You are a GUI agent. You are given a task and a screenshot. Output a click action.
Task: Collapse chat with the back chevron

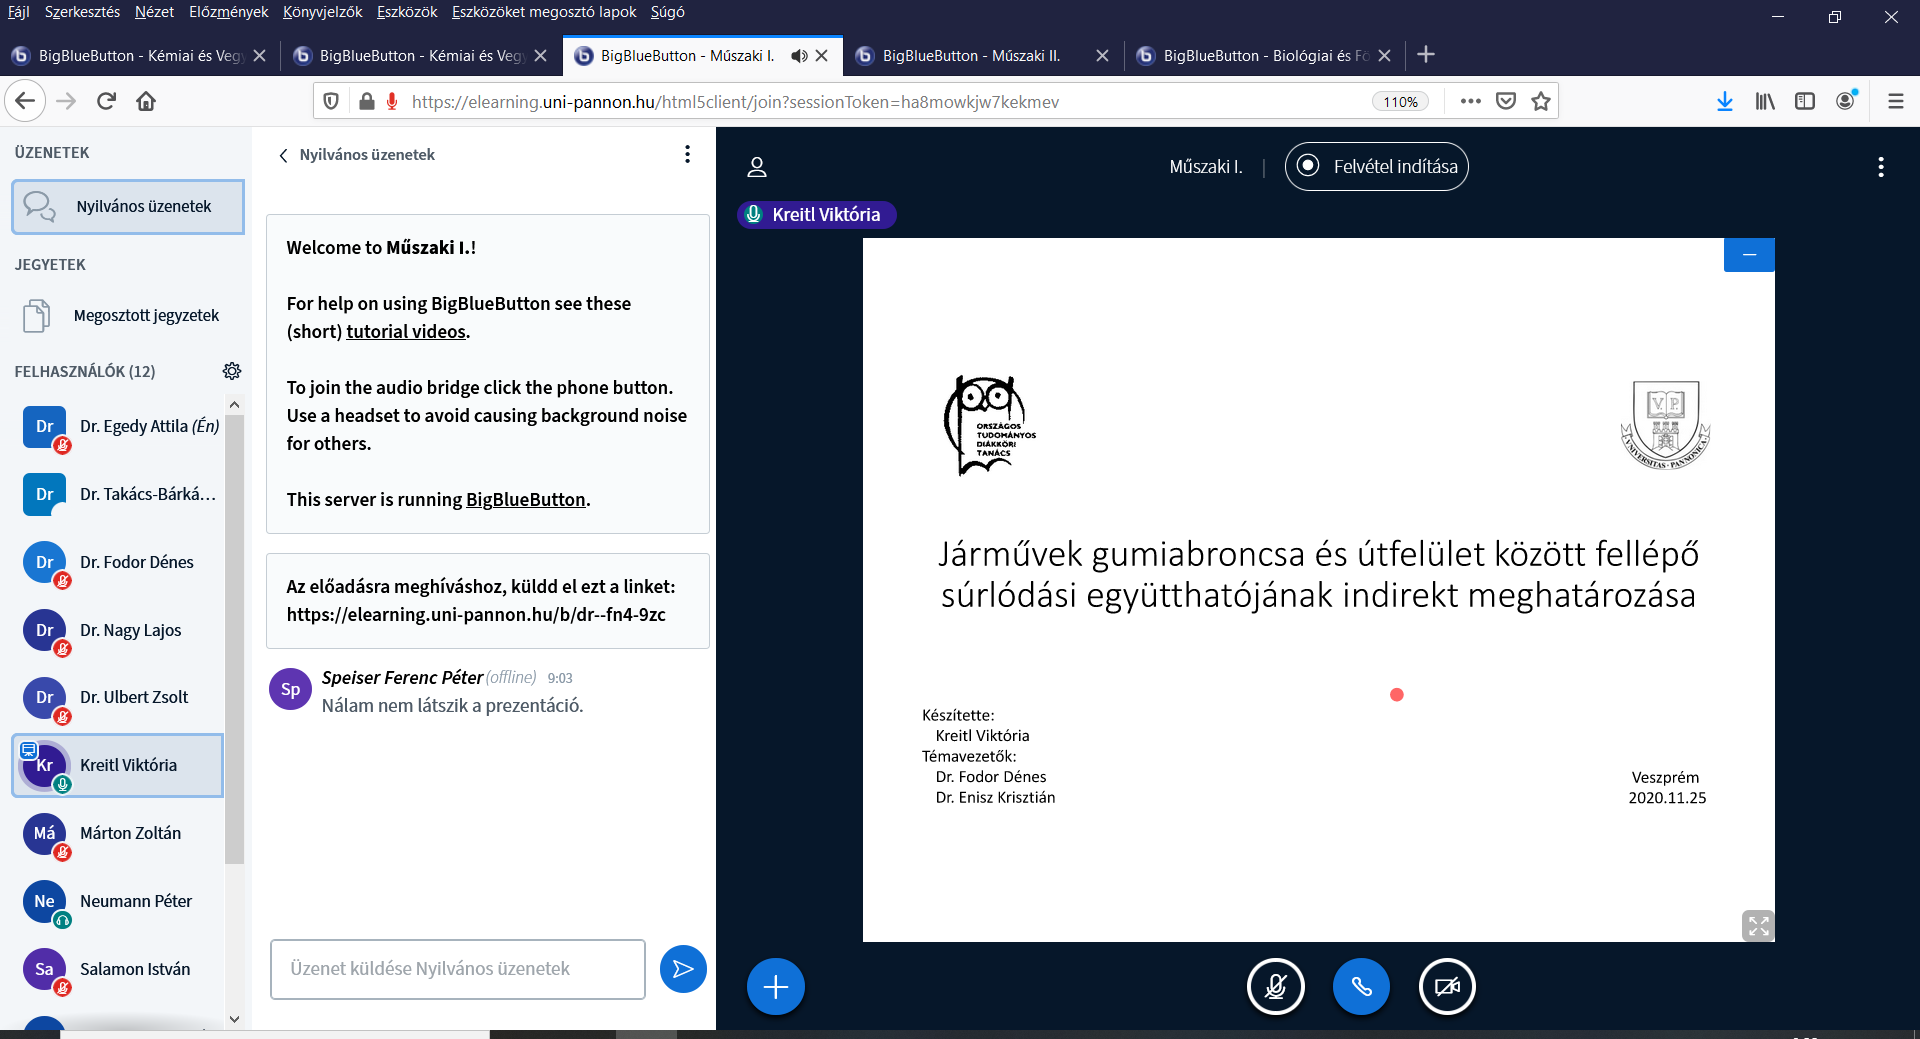(x=284, y=155)
